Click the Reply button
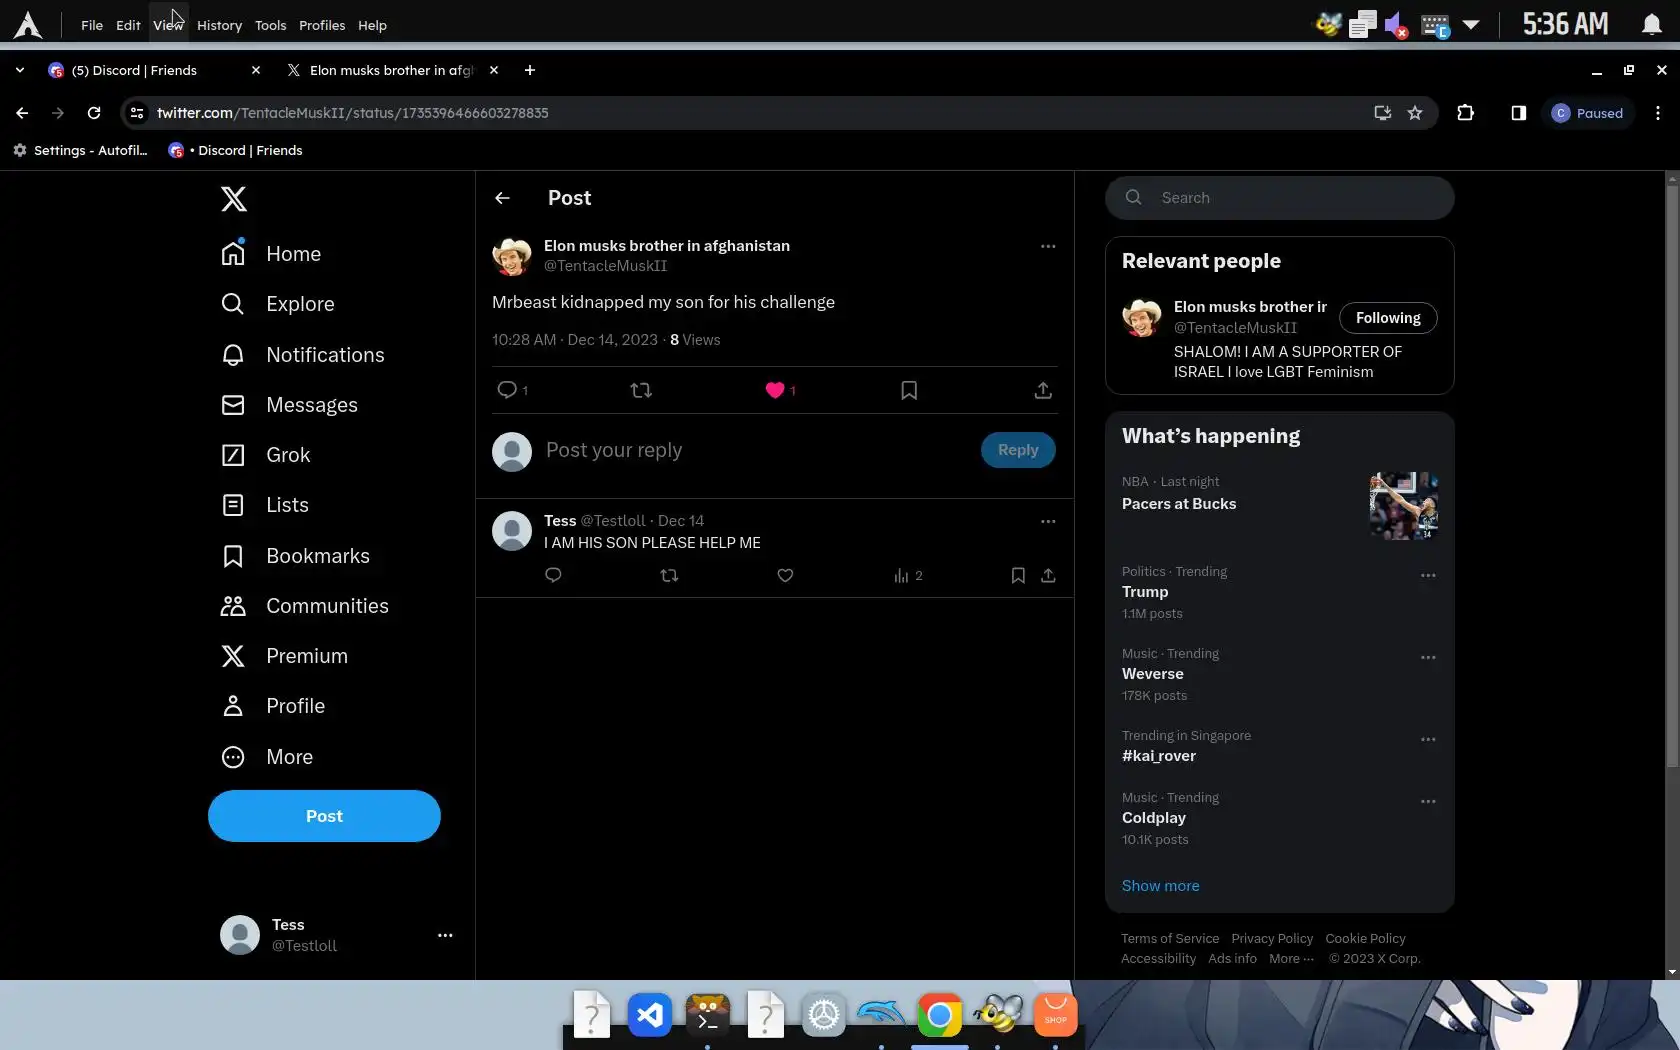 tap(1018, 450)
